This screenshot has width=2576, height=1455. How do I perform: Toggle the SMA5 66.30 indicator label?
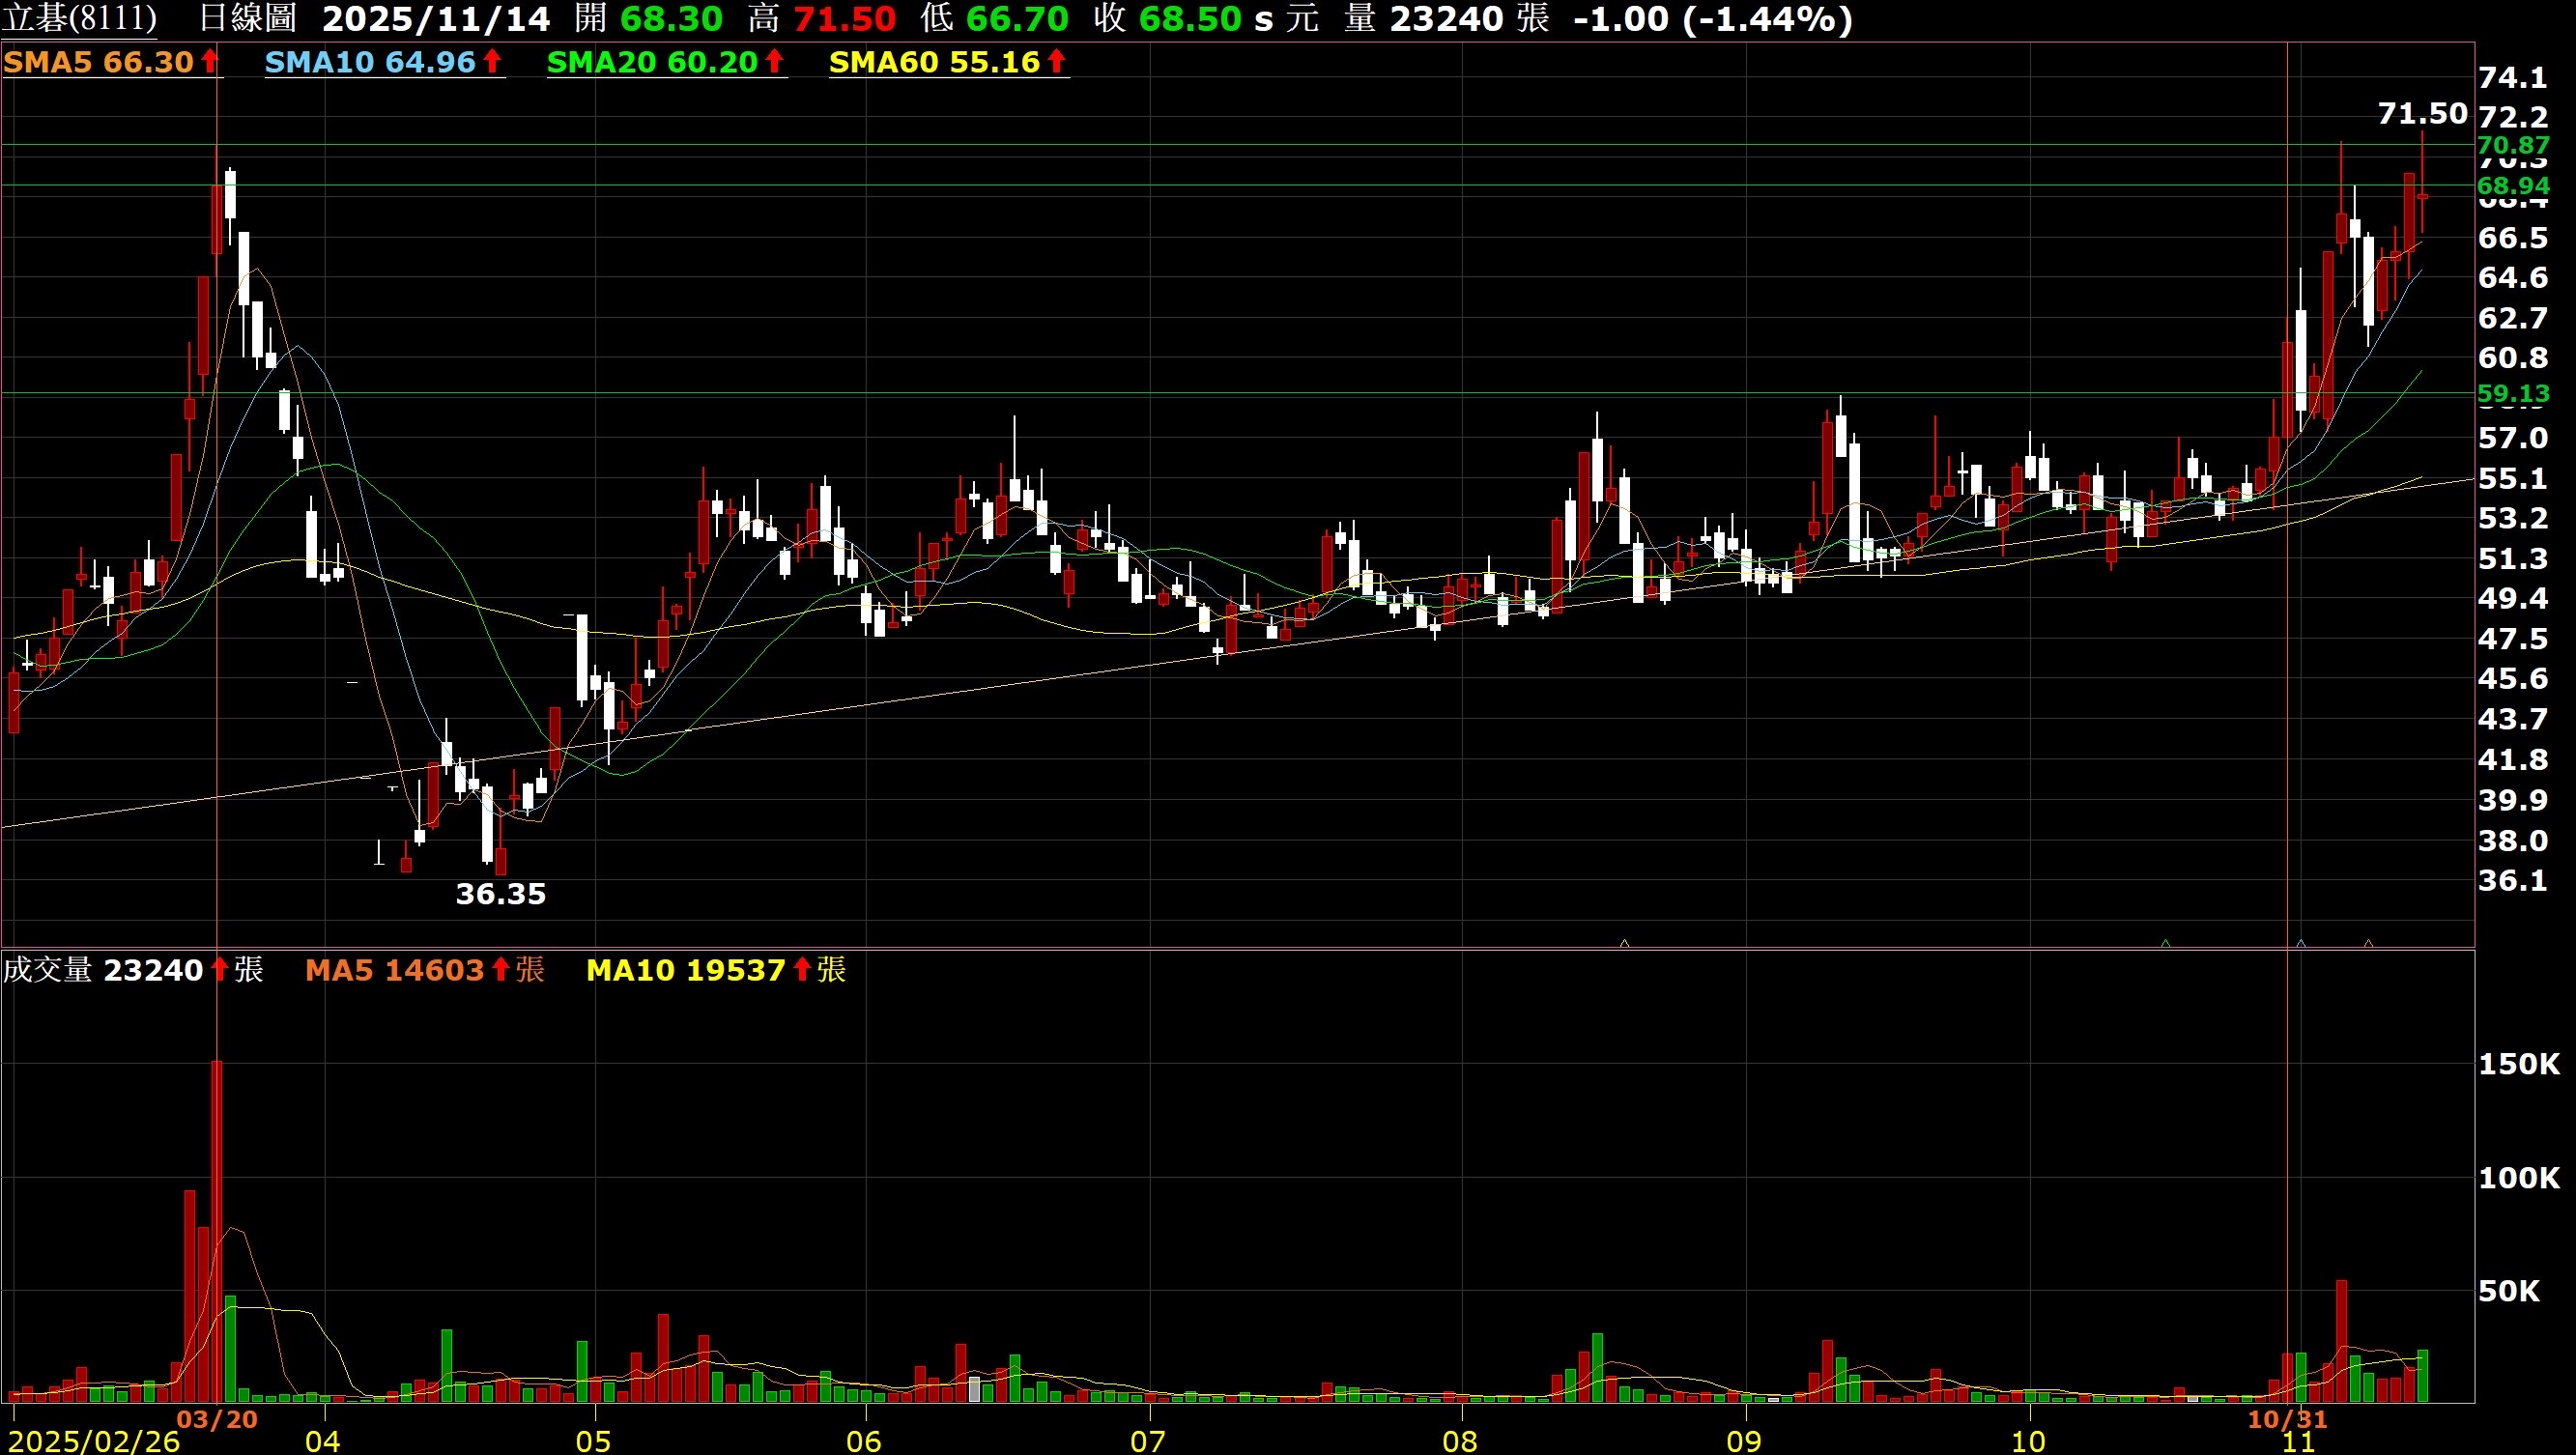(x=98, y=62)
